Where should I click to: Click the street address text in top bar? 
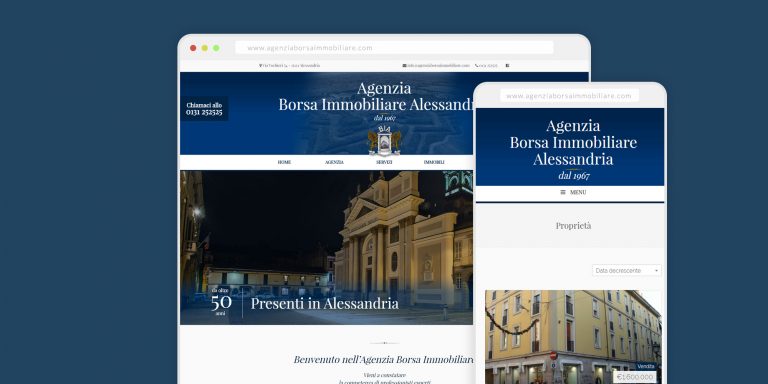click(289, 66)
